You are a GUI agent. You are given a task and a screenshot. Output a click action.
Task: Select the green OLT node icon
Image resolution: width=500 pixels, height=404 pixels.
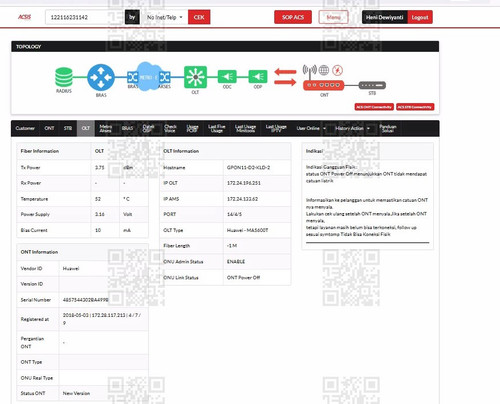click(x=195, y=77)
